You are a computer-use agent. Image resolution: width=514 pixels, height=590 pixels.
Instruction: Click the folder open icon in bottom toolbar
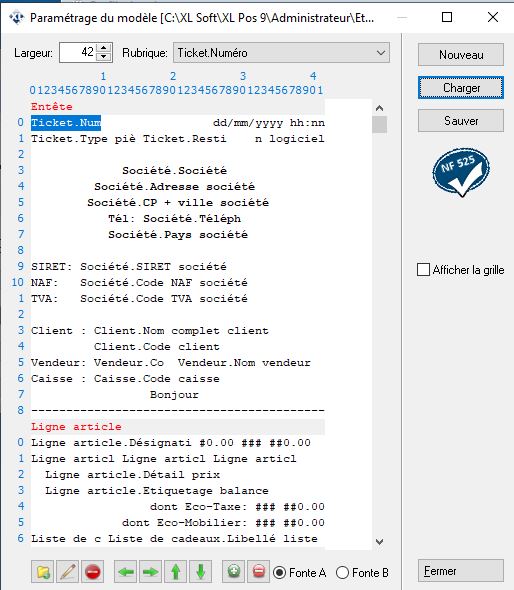pyautogui.click(x=43, y=572)
